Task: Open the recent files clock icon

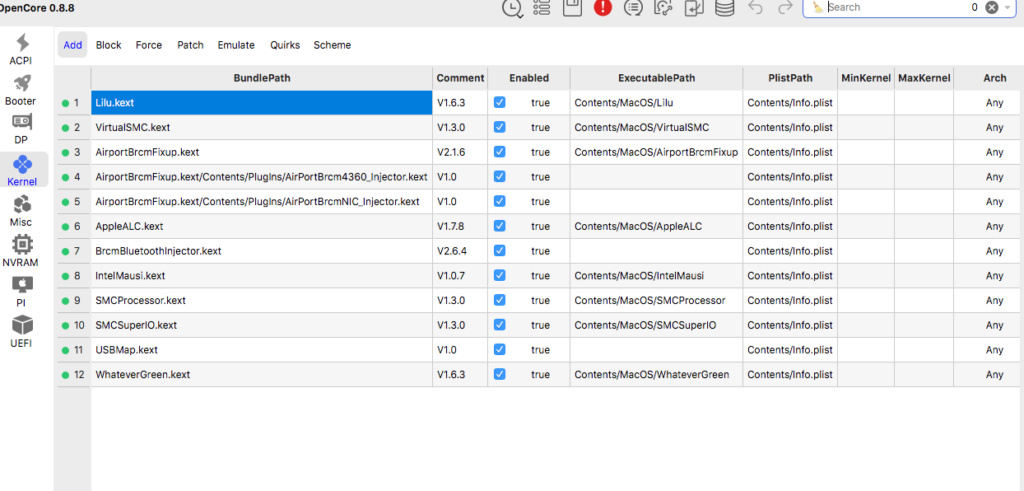Action: [x=513, y=7]
